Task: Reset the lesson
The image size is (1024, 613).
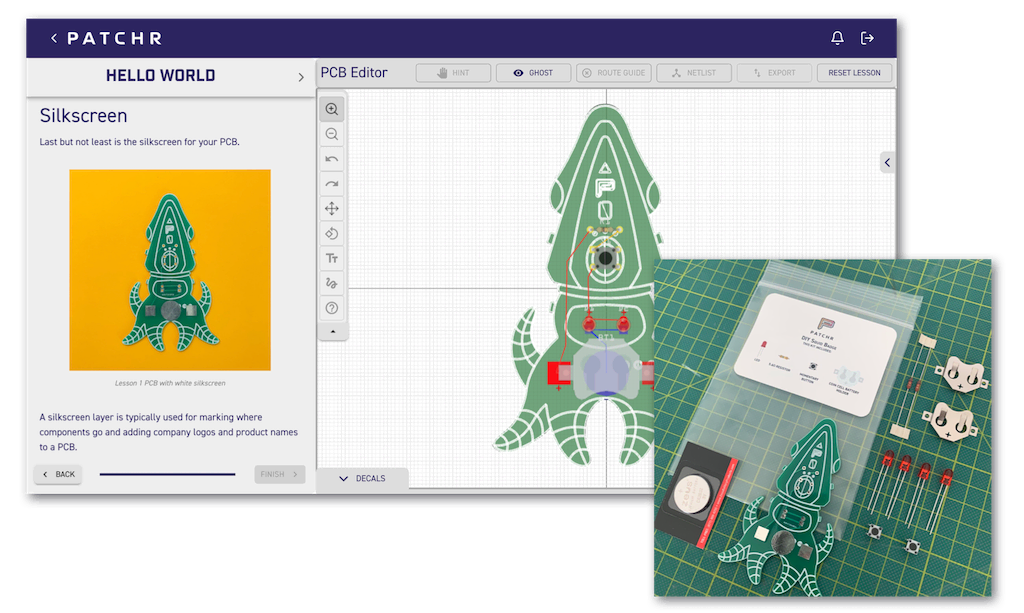Action: tap(854, 73)
